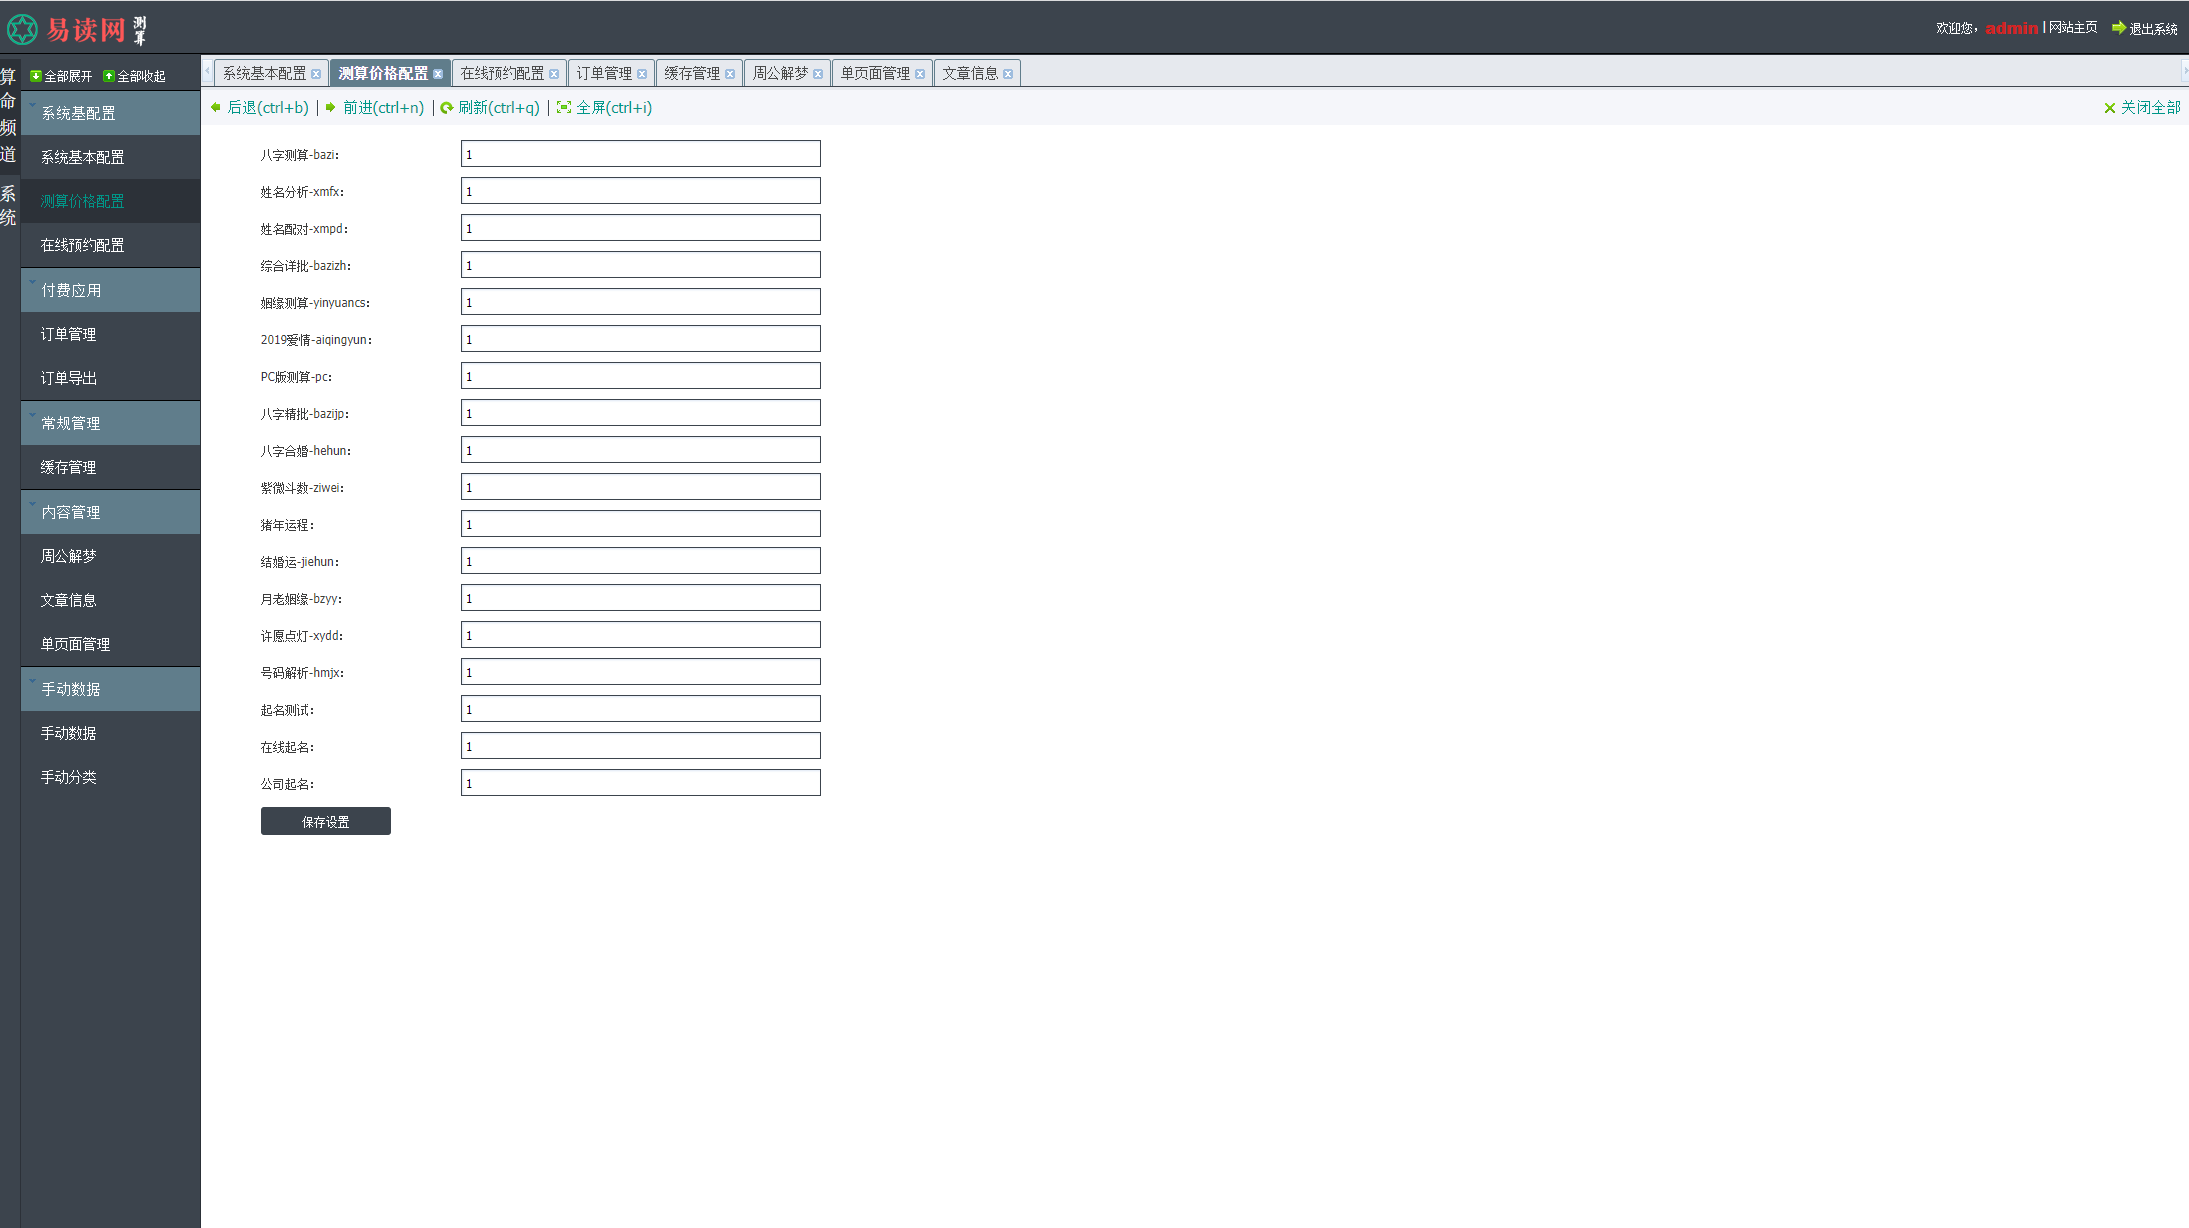2189x1228 pixels.
Task: Switch to the 缓存管理 tab
Action: [x=691, y=74]
